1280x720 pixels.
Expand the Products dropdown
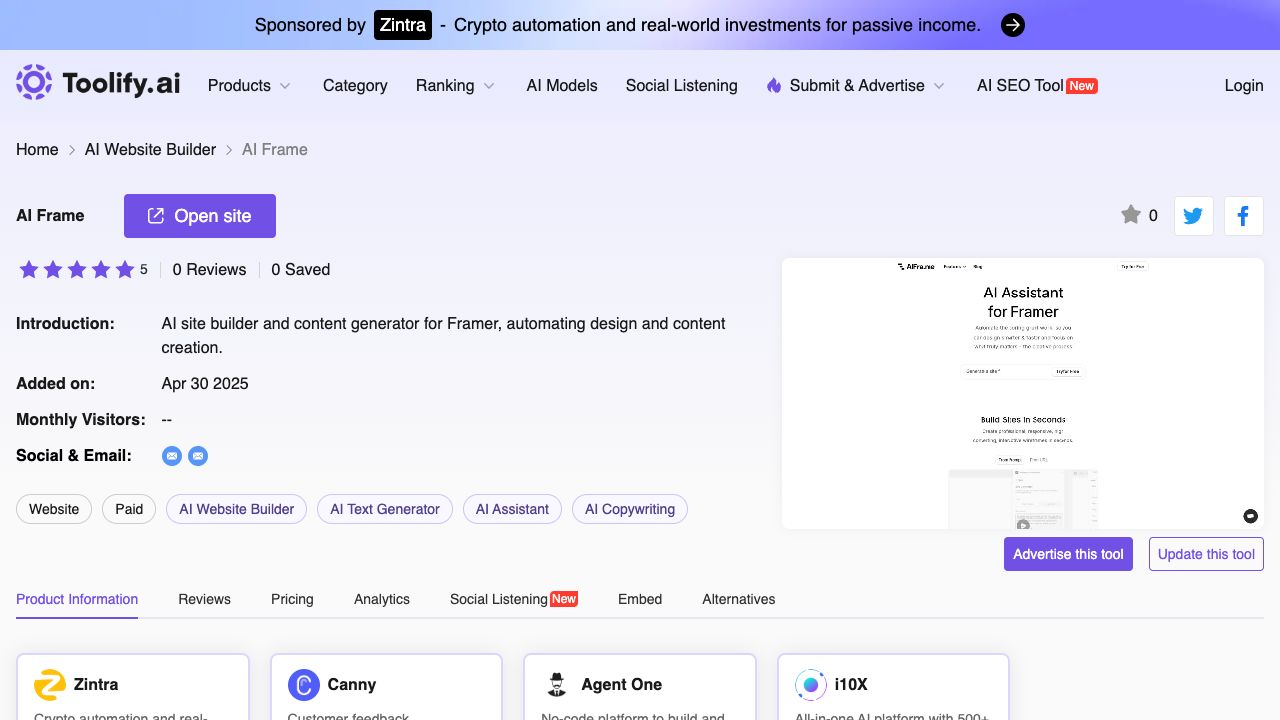(249, 86)
